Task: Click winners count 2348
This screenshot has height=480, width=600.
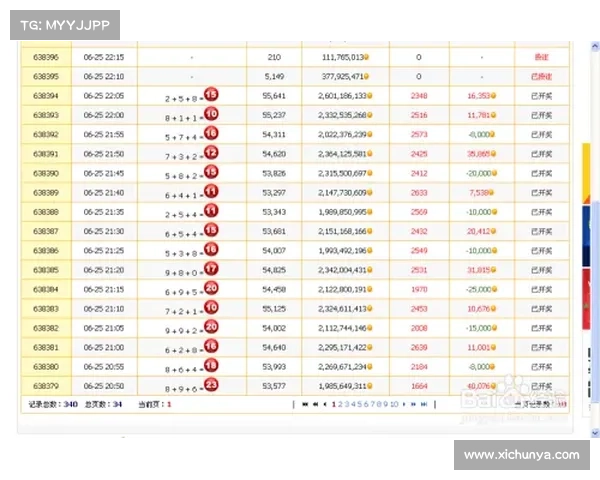Action: 419,96
